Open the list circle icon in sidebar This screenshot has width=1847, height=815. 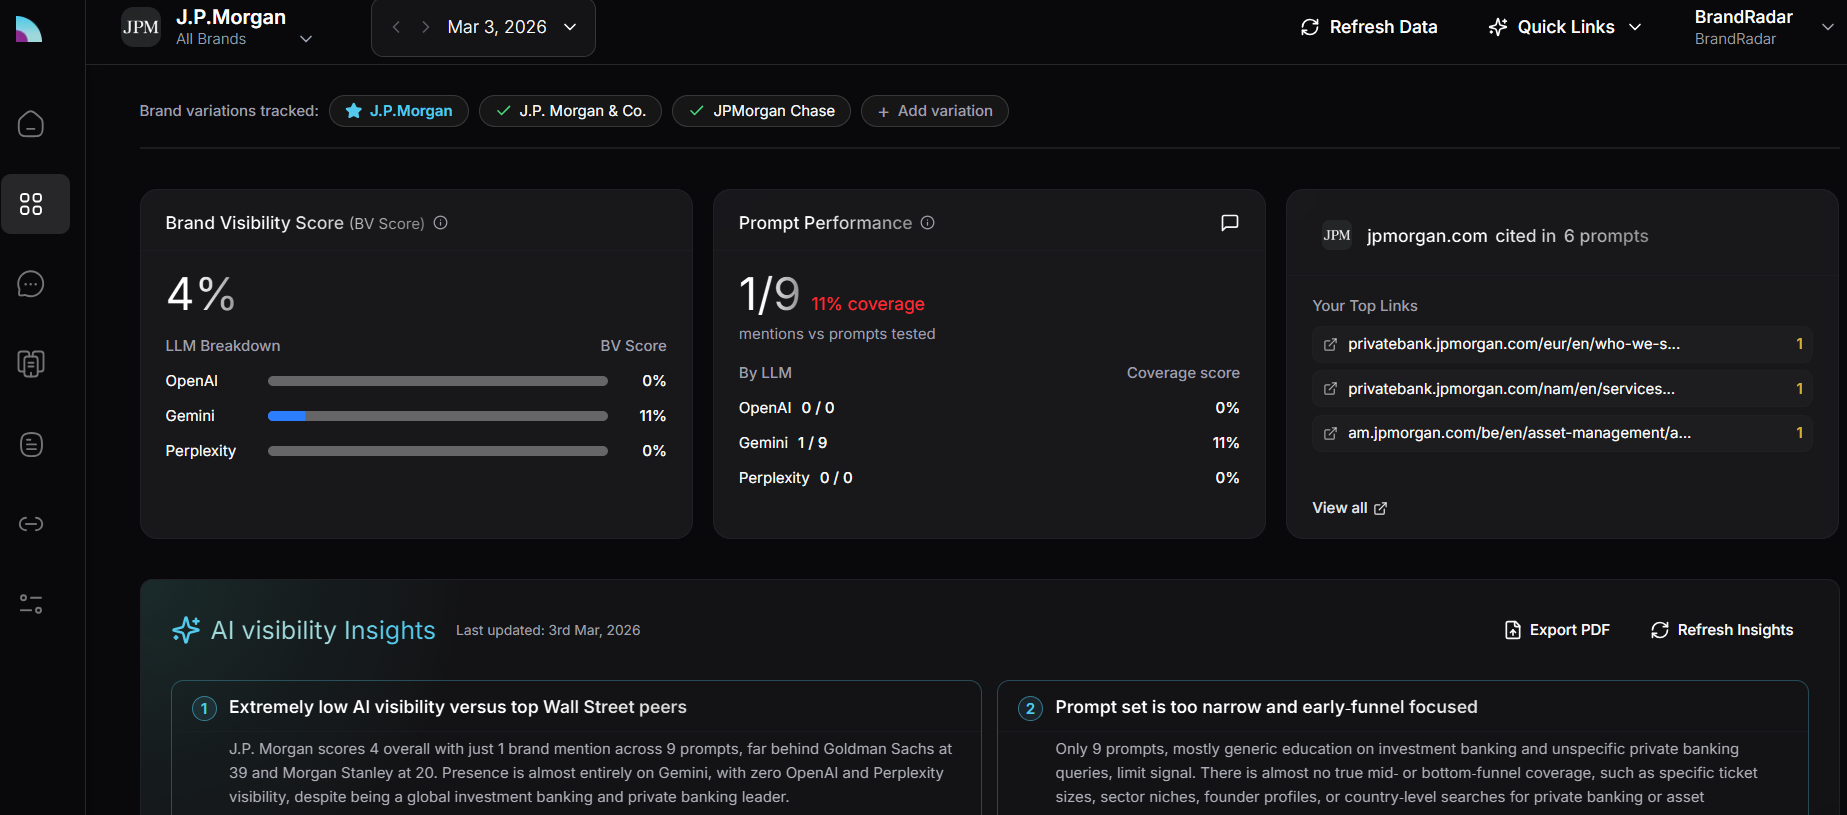click(x=31, y=444)
